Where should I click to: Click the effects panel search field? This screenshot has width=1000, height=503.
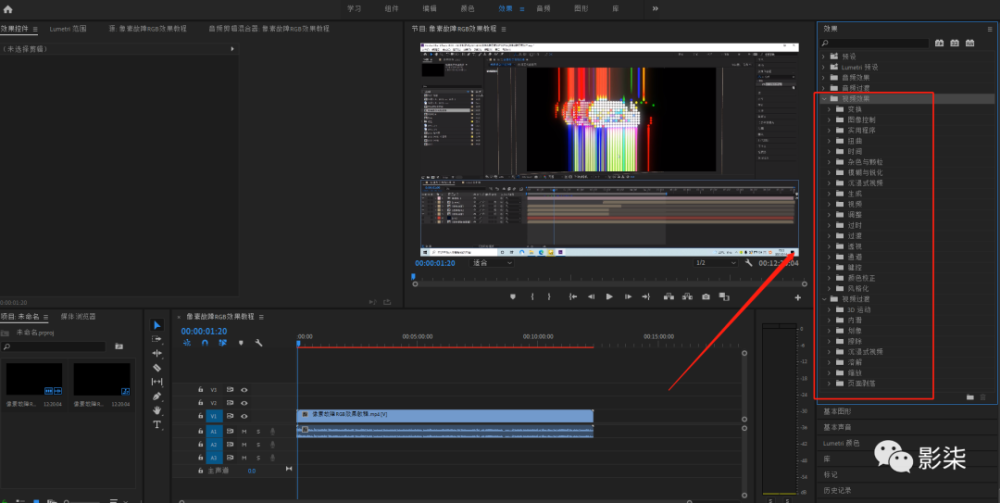coord(875,43)
